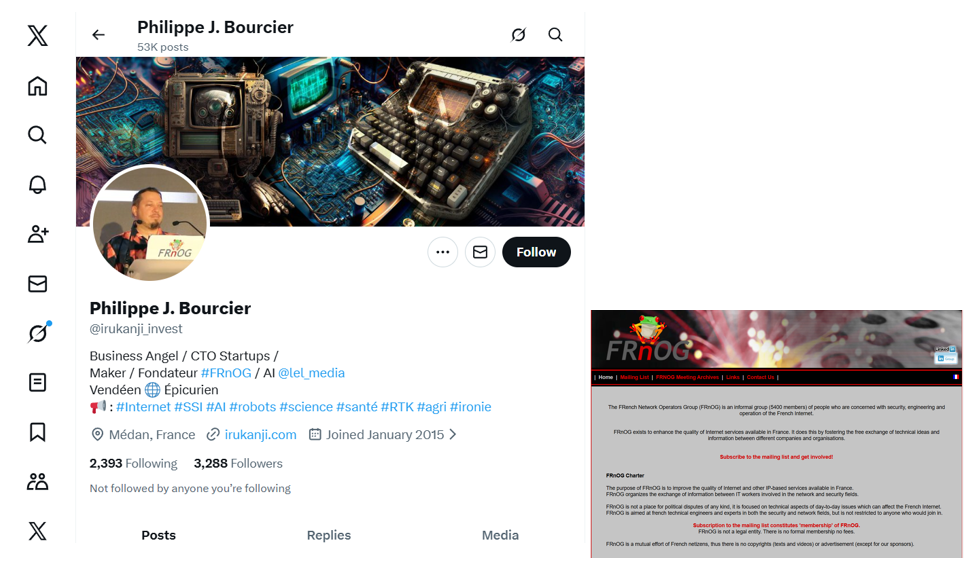The width and height of the screenshot is (972, 568).
Task: Open the Notifications bell icon
Action: tap(37, 184)
